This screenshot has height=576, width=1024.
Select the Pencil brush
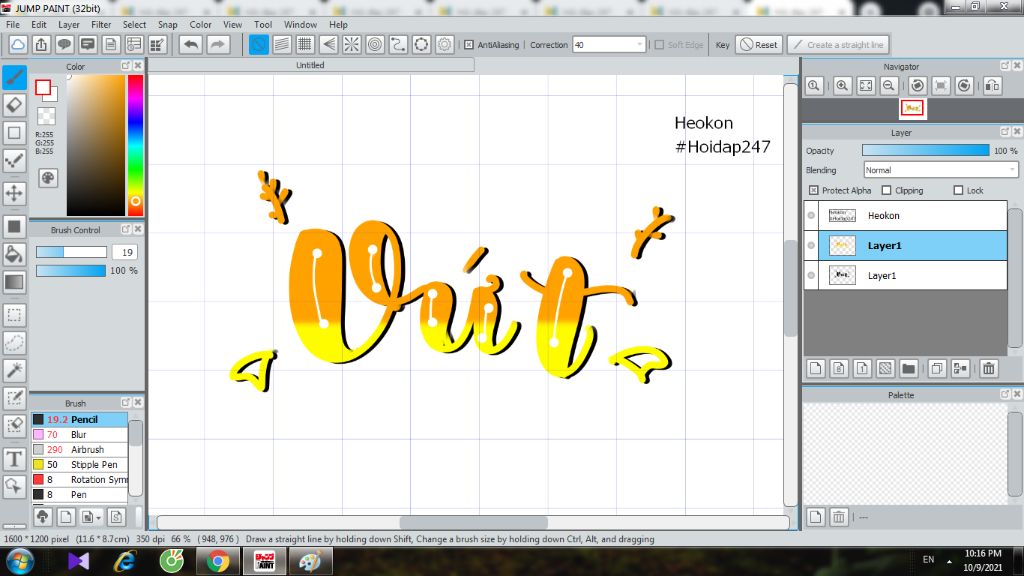(x=79, y=419)
